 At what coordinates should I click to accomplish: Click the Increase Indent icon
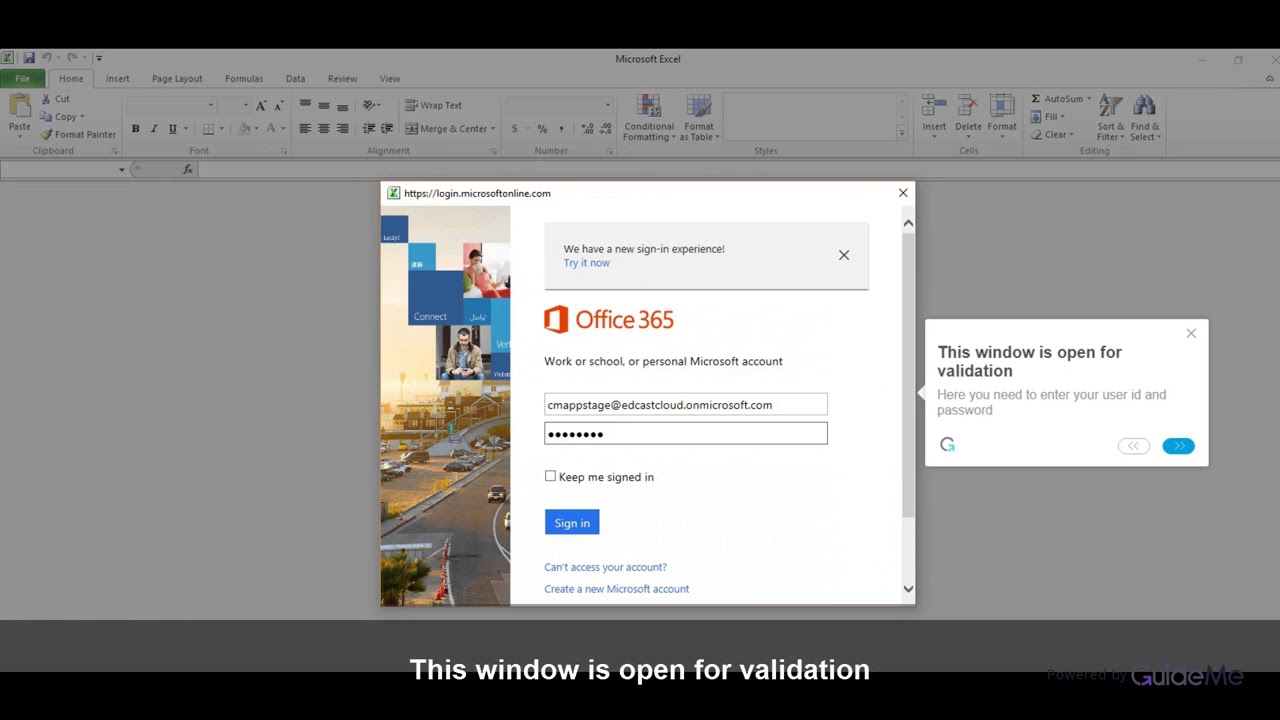click(386, 129)
